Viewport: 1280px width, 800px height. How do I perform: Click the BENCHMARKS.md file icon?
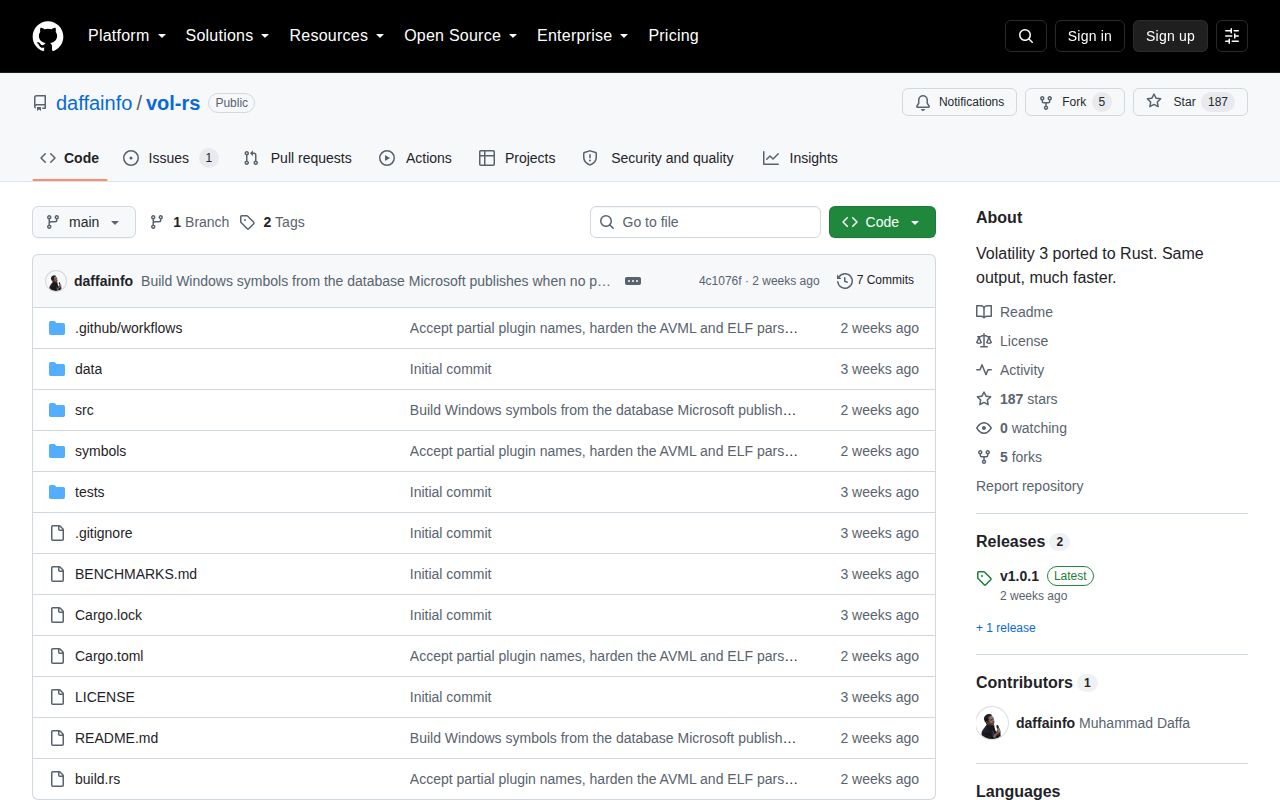57,574
